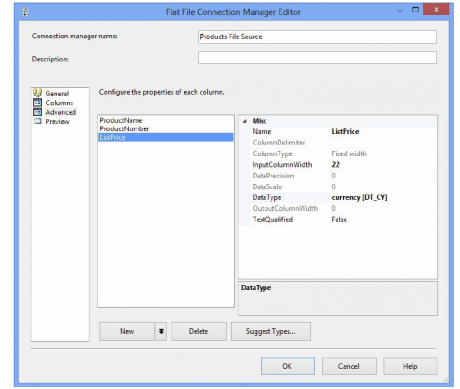
Task: Click the Preview page icon
Action: [x=38, y=121]
